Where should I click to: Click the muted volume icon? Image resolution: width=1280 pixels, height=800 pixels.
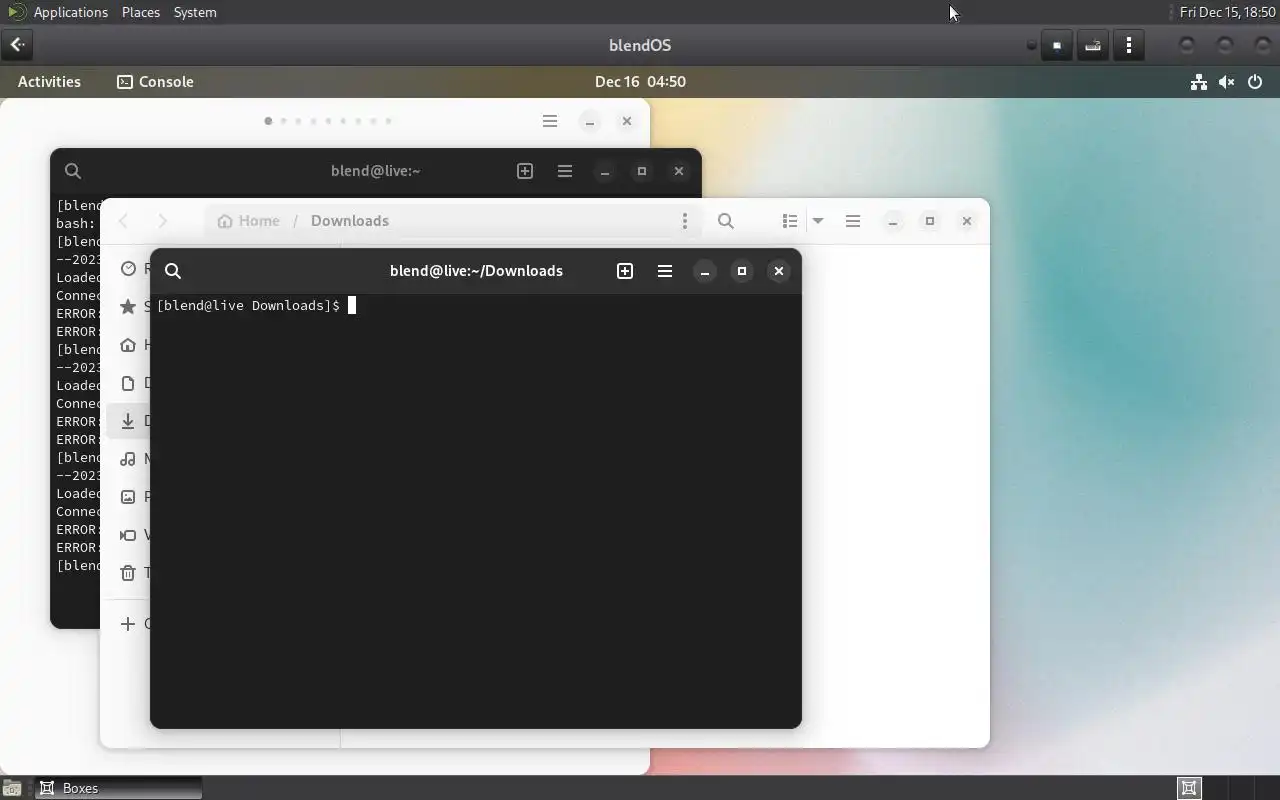[x=1226, y=82]
